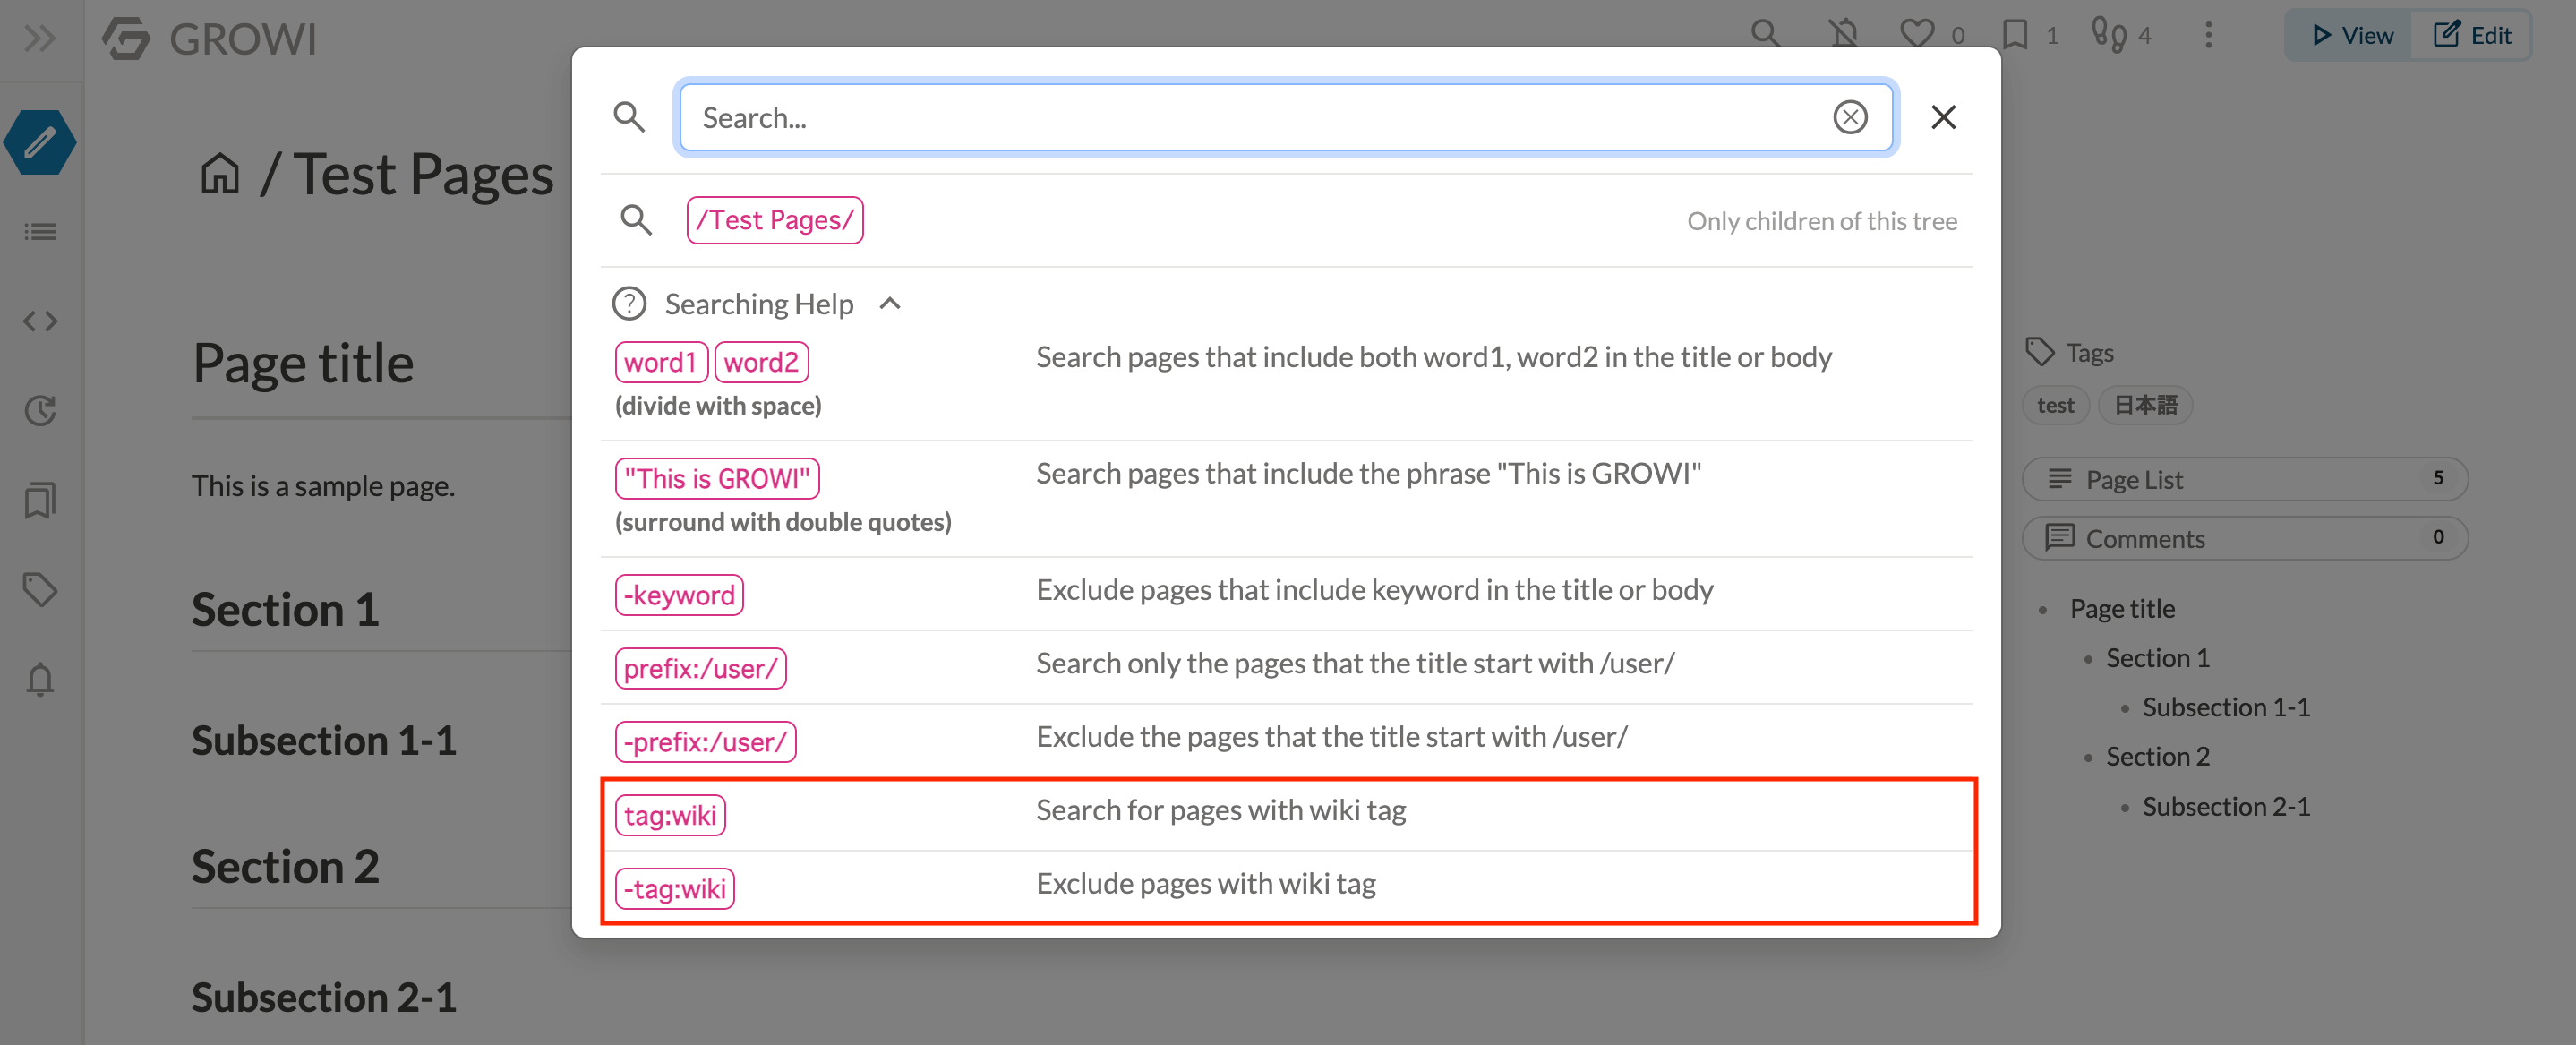Screen dimensions: 2576x1045
Task: Click the Subsection 2-1 heading in body
Action: [x=324, y=997]
